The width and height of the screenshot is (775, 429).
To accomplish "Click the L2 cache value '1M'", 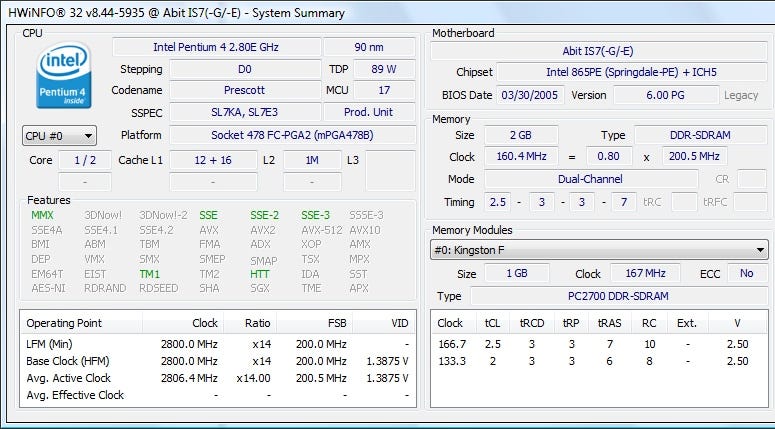I will coord(312,160).
